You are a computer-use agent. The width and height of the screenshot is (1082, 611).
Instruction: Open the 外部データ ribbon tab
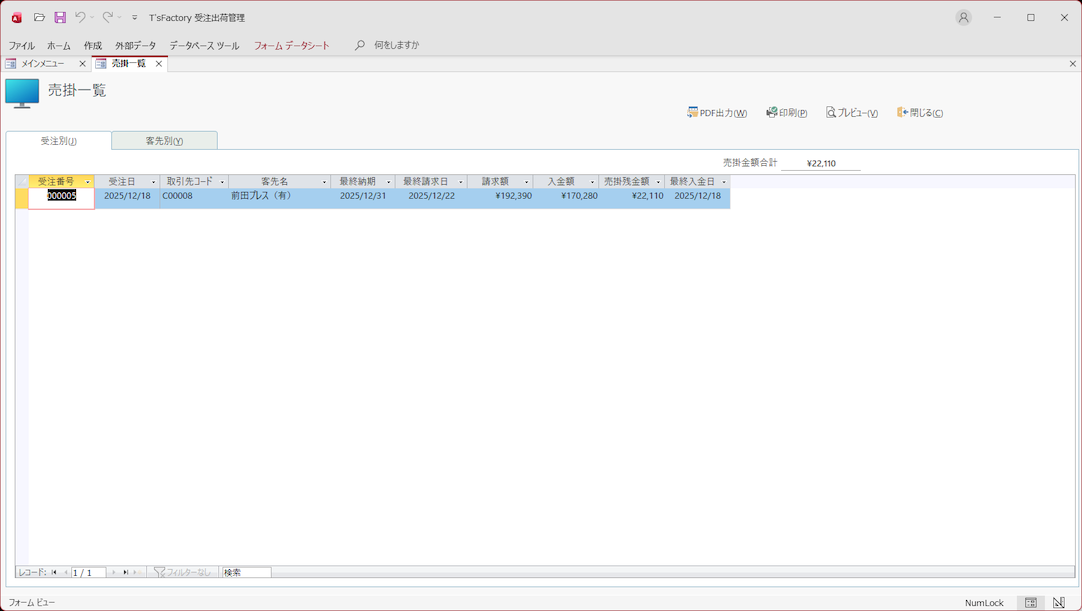(135, 46)
